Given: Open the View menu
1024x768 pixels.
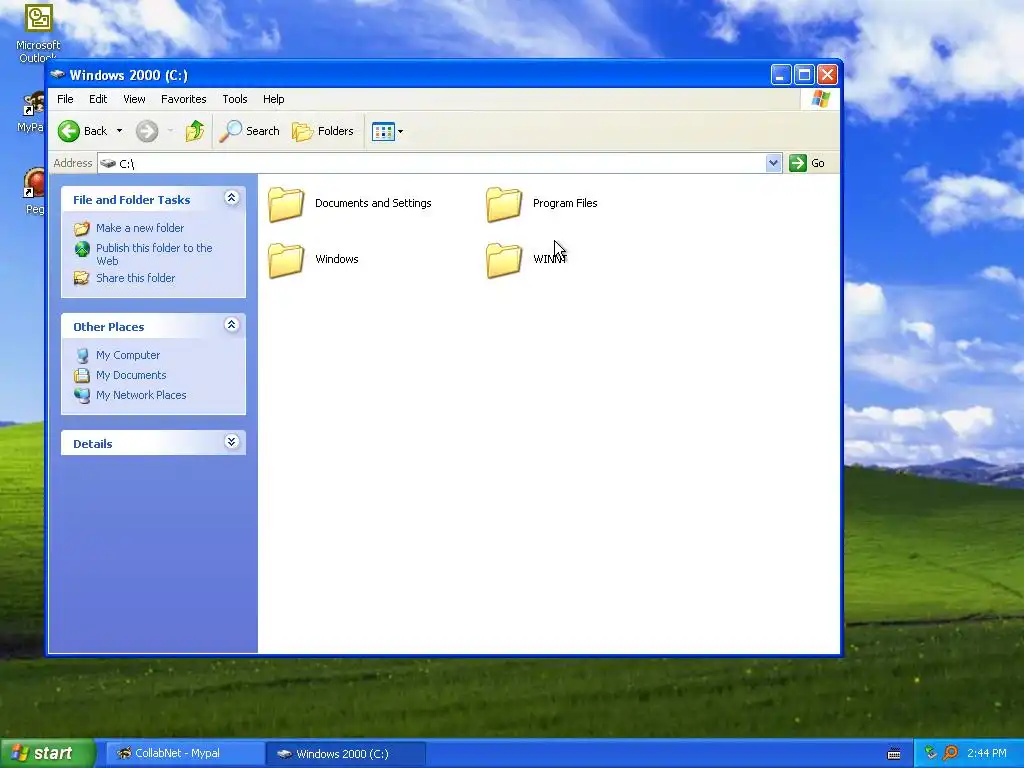Looking at the screenshot, I should 134,99.
